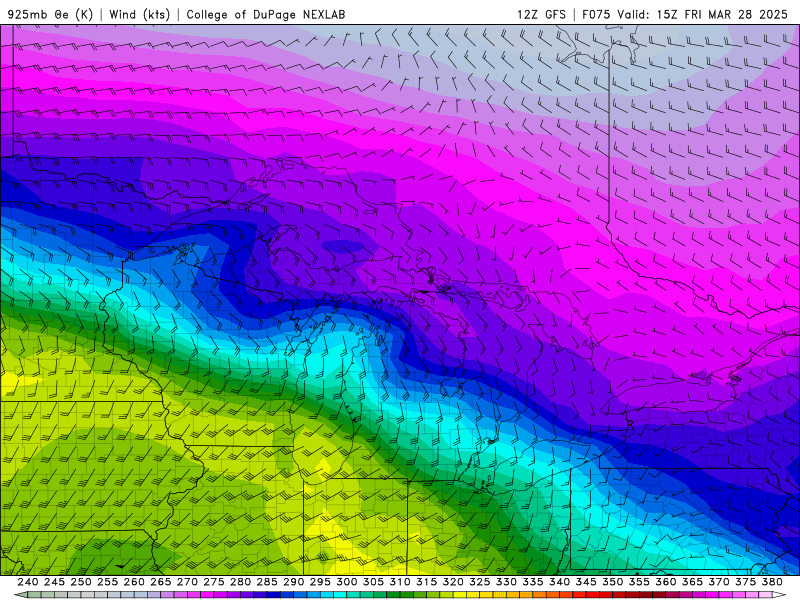The height and width of the screenshot is (600, 800).
Task: Click the 370 color bar label
Action: click(x=719, y=582)
